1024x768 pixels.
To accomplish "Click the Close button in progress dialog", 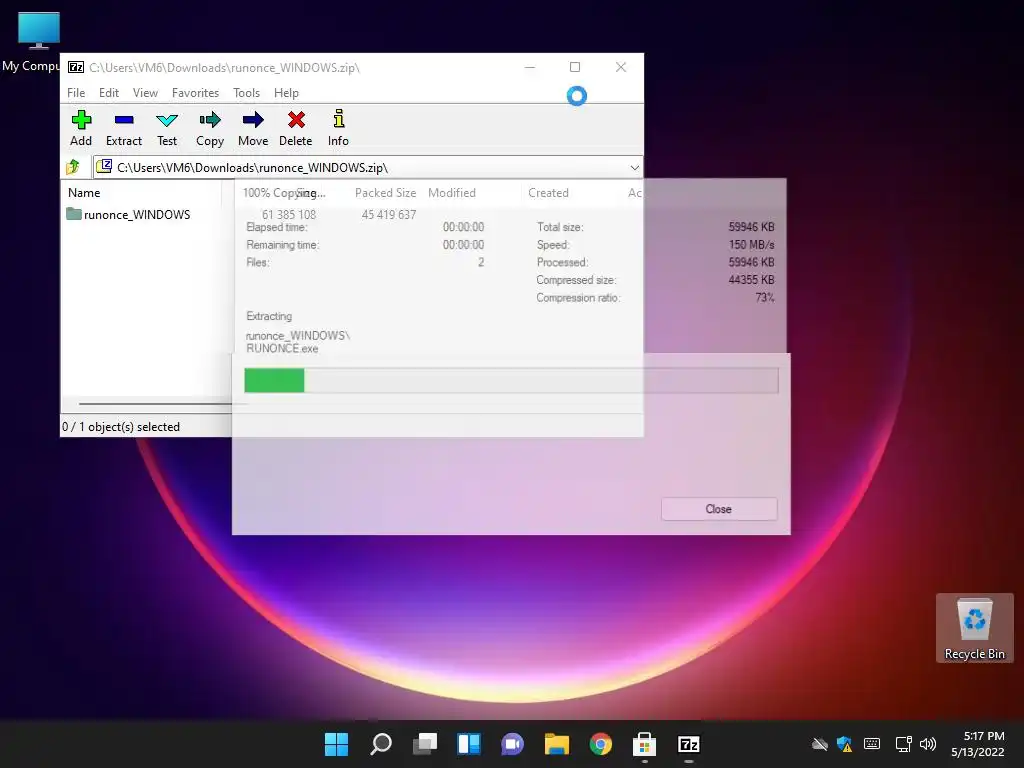I will tap(719, 509).
